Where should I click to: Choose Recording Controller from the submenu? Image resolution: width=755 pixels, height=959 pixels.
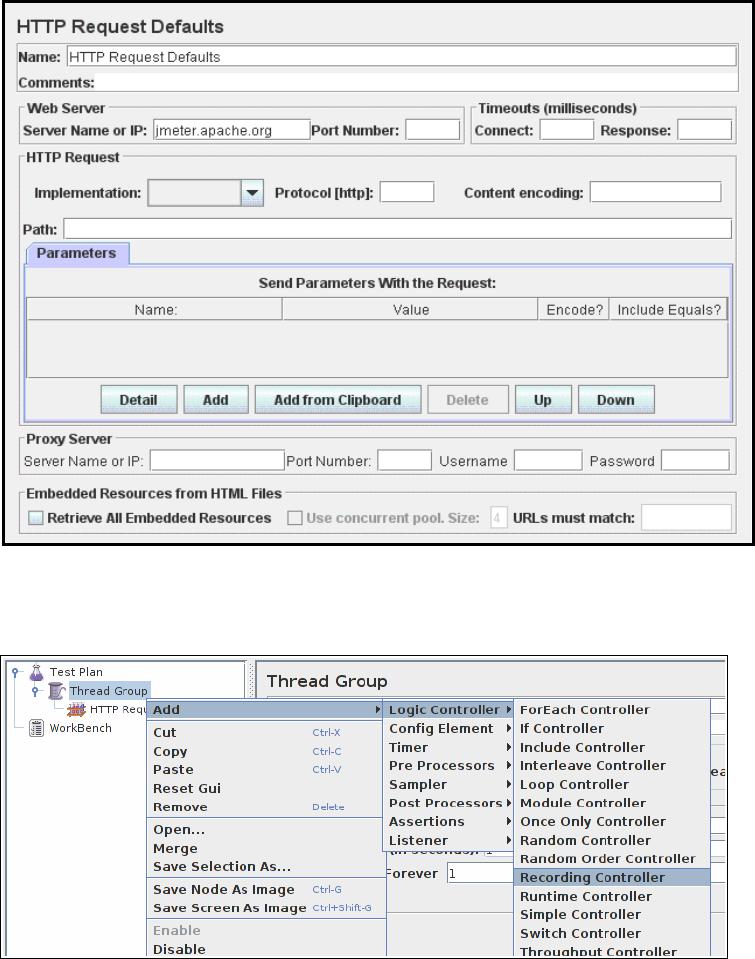click(612, 877)
